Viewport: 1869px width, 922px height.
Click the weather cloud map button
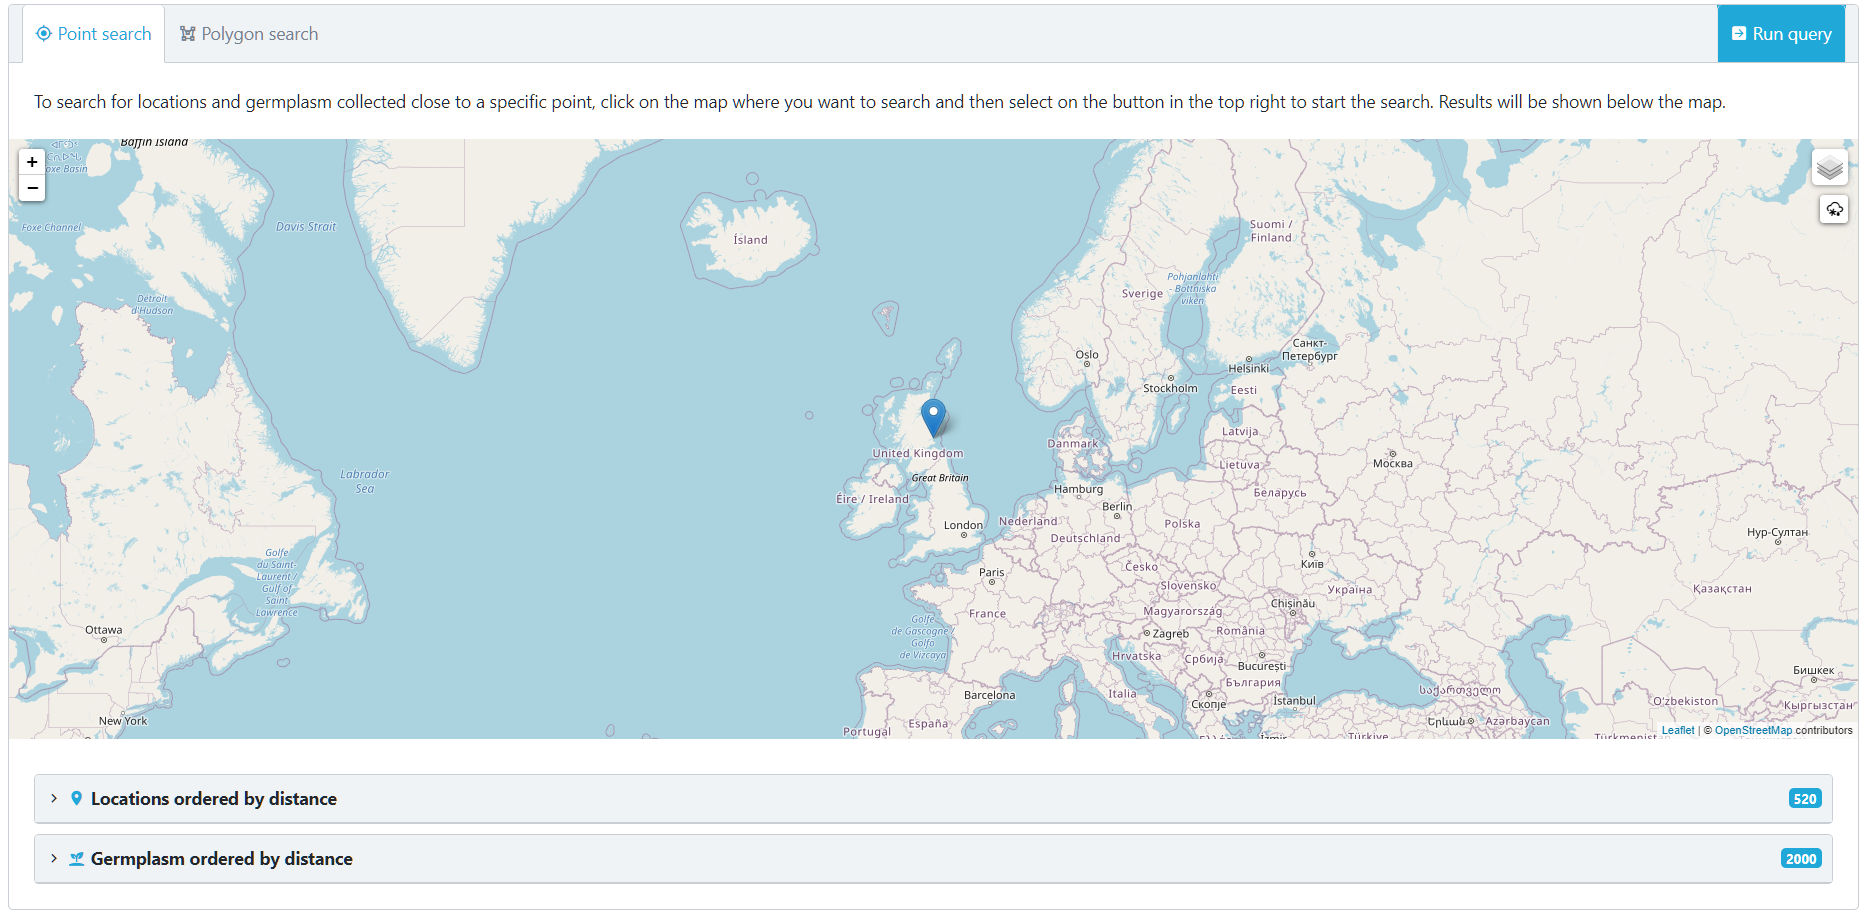pos(1833,209)
